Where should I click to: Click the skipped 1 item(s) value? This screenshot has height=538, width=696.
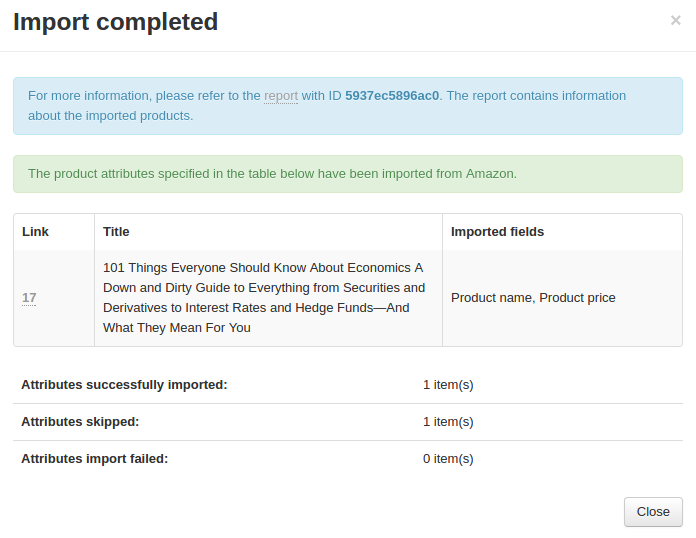coord(448,422)
